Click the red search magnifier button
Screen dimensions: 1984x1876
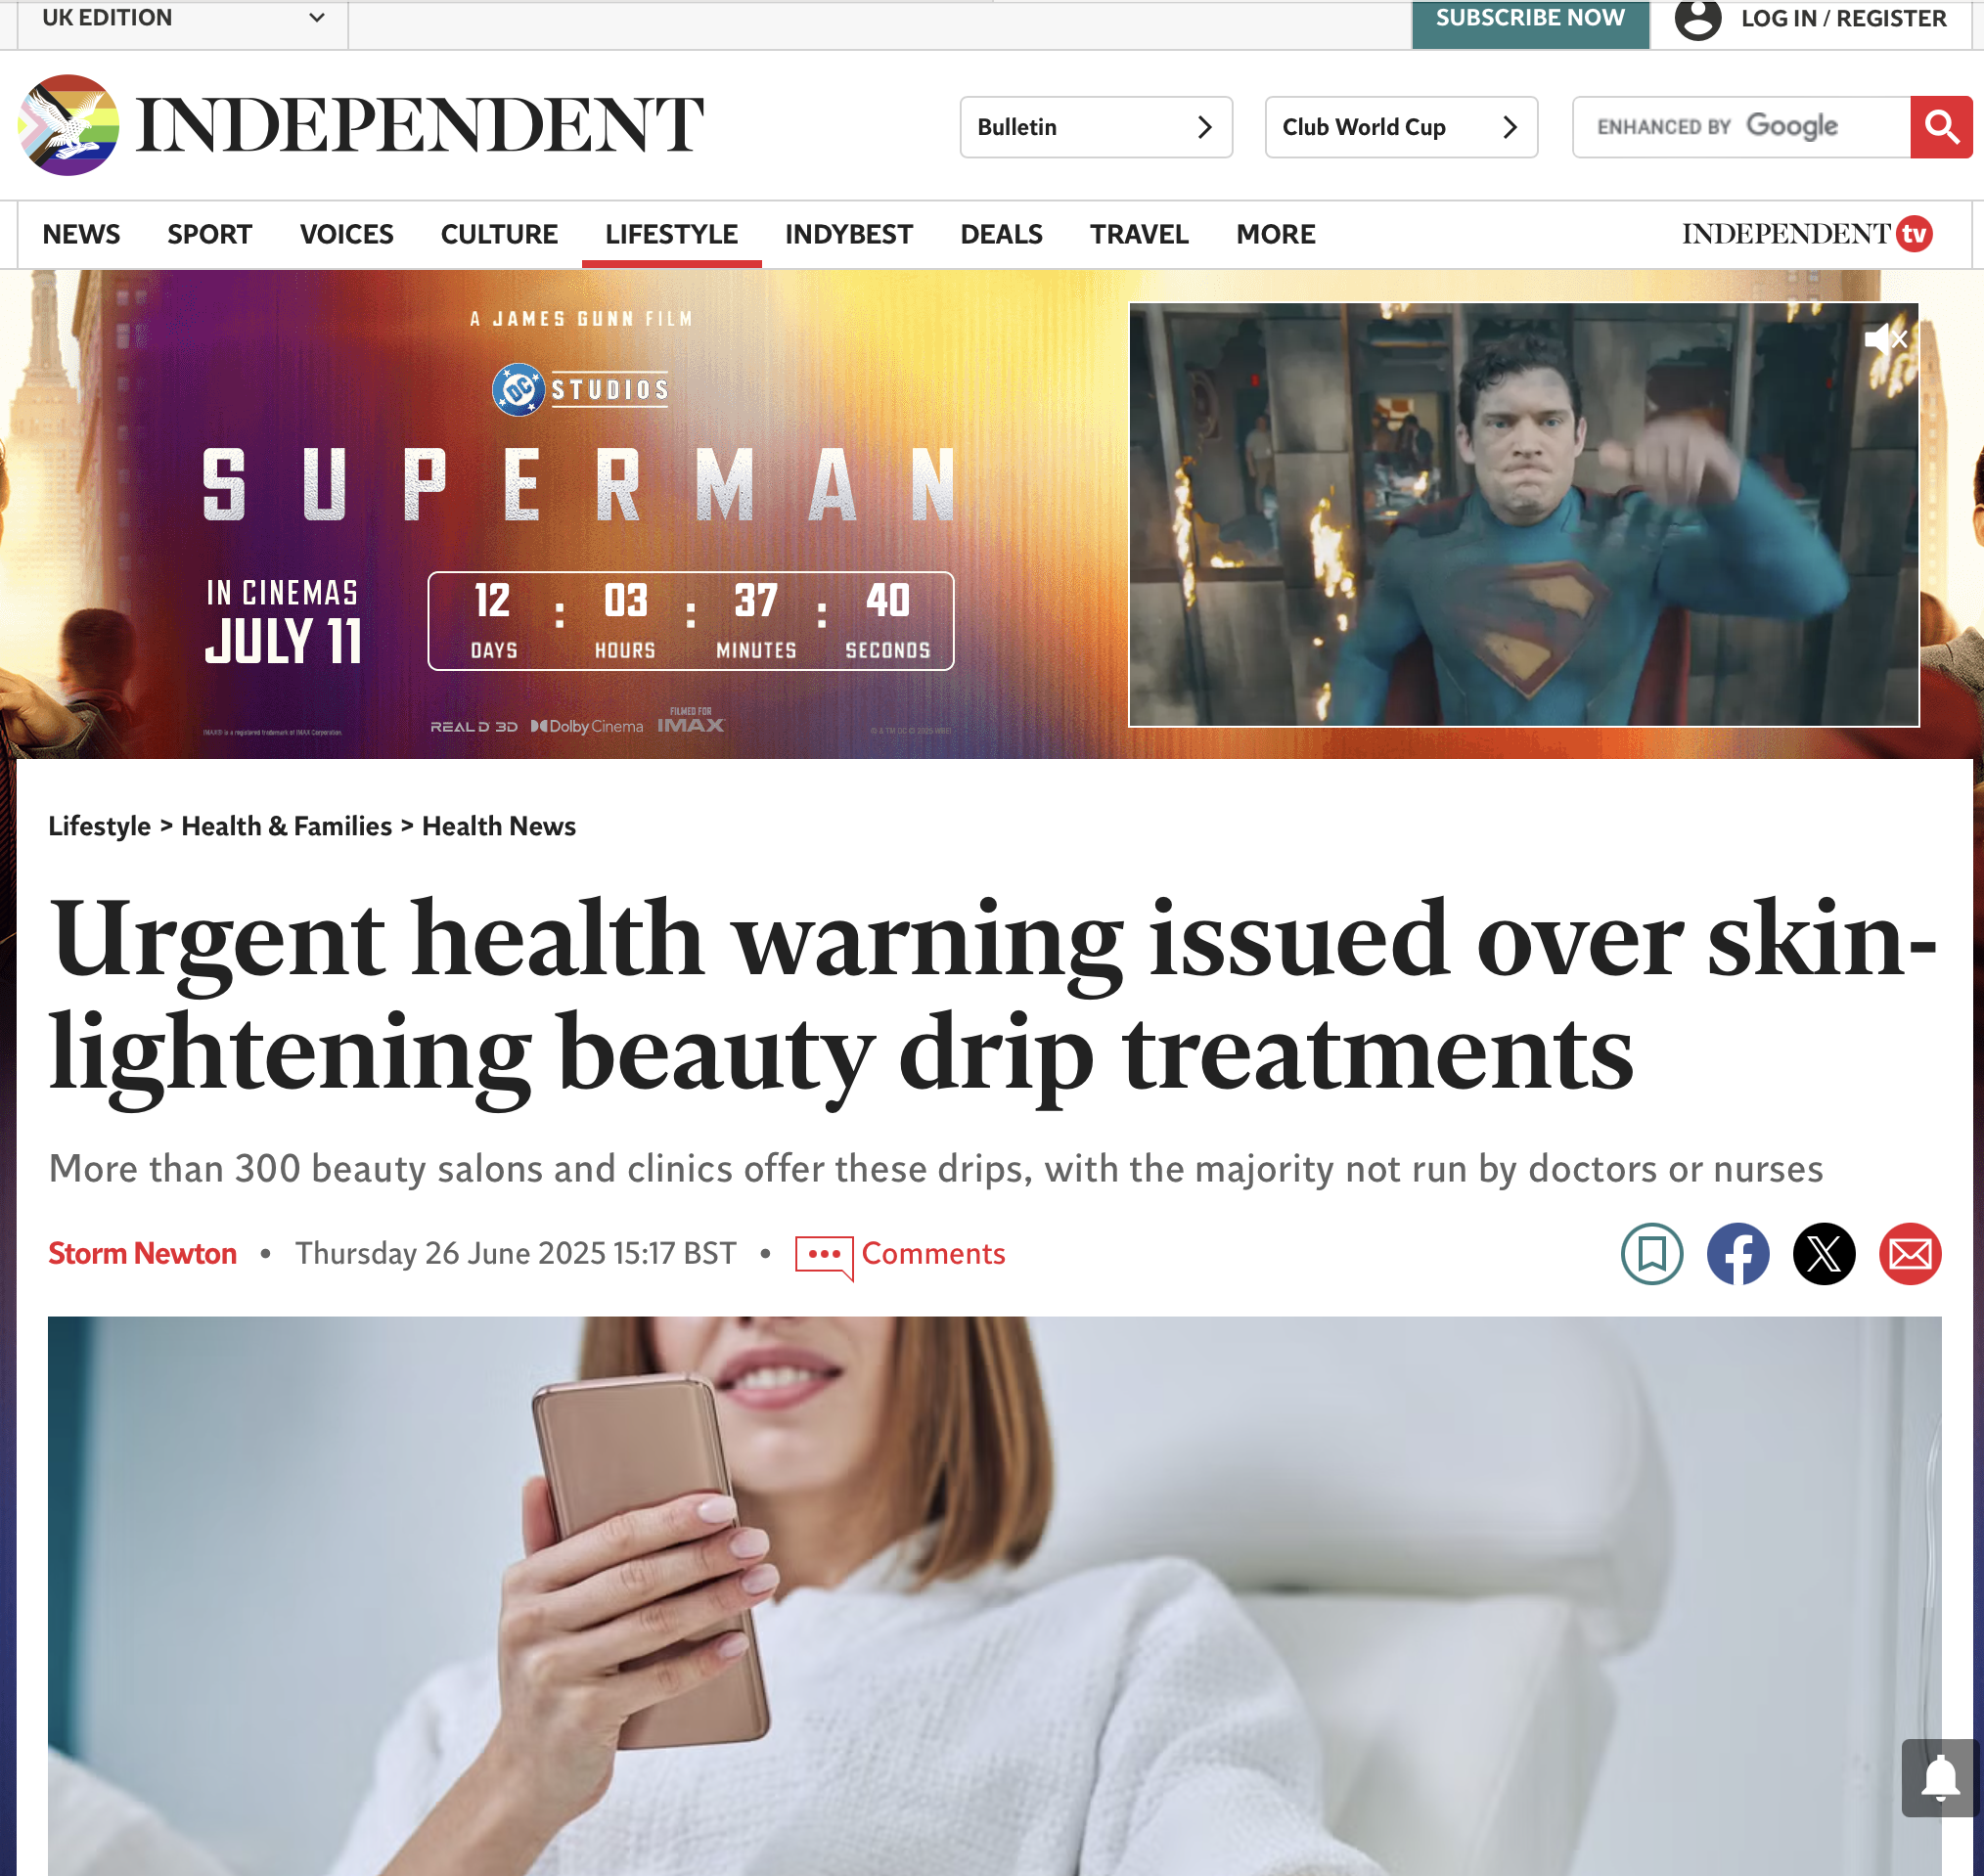pyautogui.click(x=1940, y=127)
